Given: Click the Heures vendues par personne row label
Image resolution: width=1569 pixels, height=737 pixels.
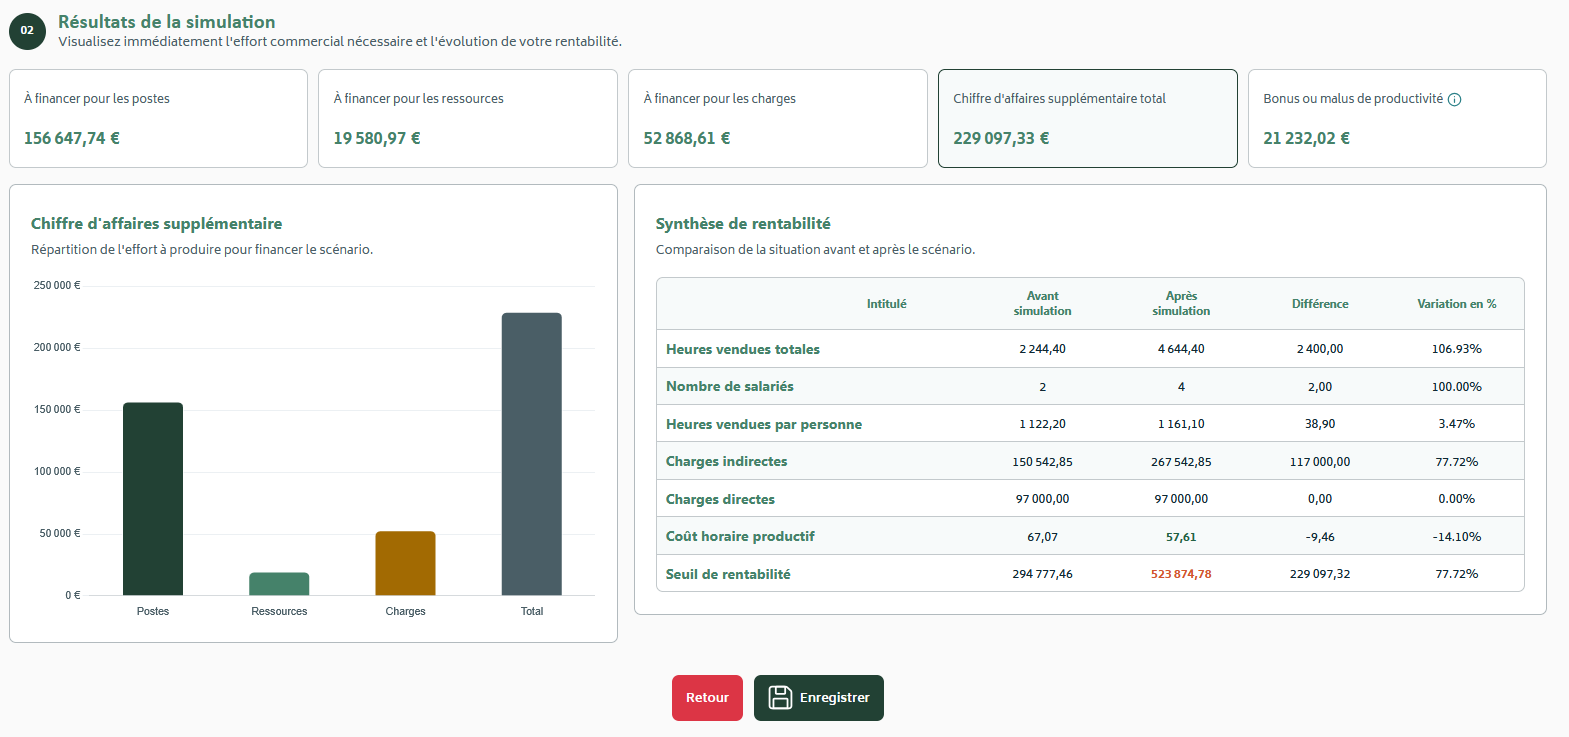Looking at the screenshot, I should (x=764, y=424).
